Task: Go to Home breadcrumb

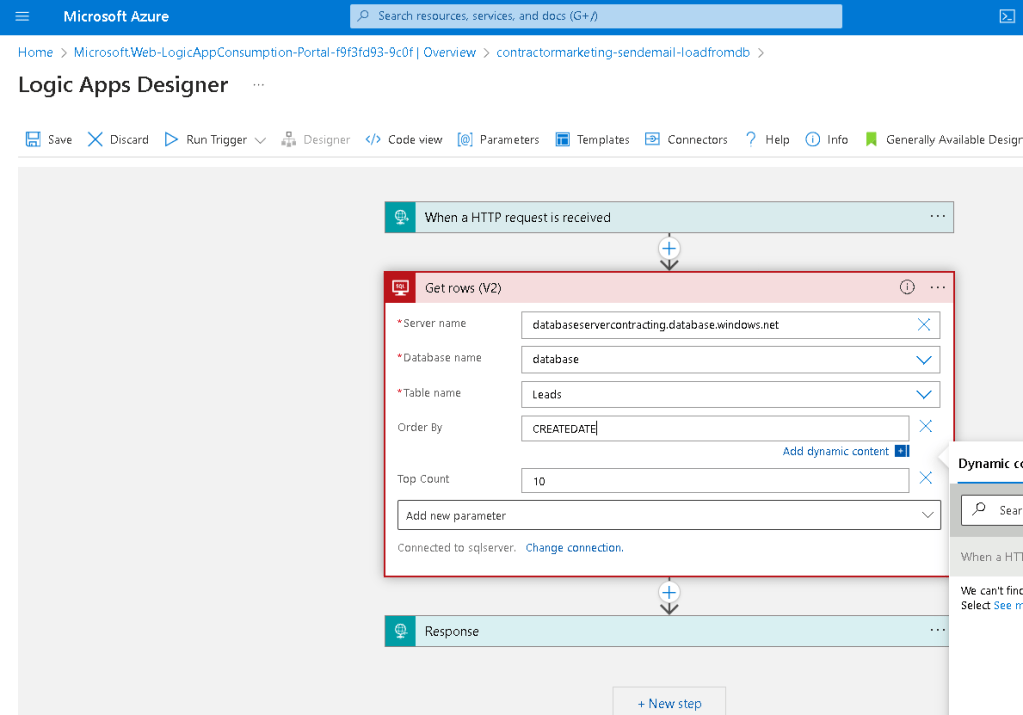Action: (x=35, y=52)
